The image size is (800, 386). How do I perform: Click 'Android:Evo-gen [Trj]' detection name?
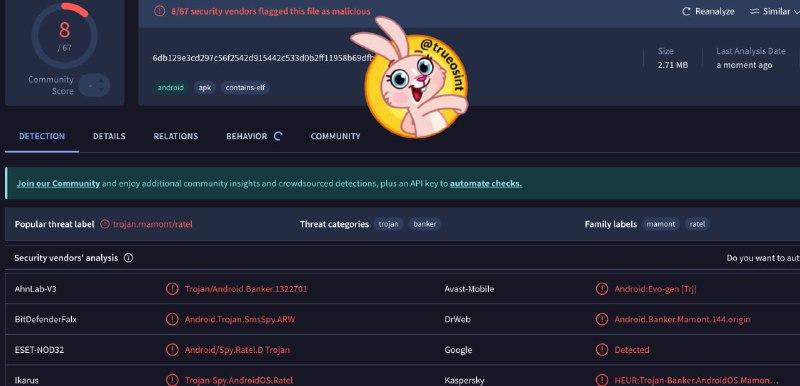[x=656, y=289]
